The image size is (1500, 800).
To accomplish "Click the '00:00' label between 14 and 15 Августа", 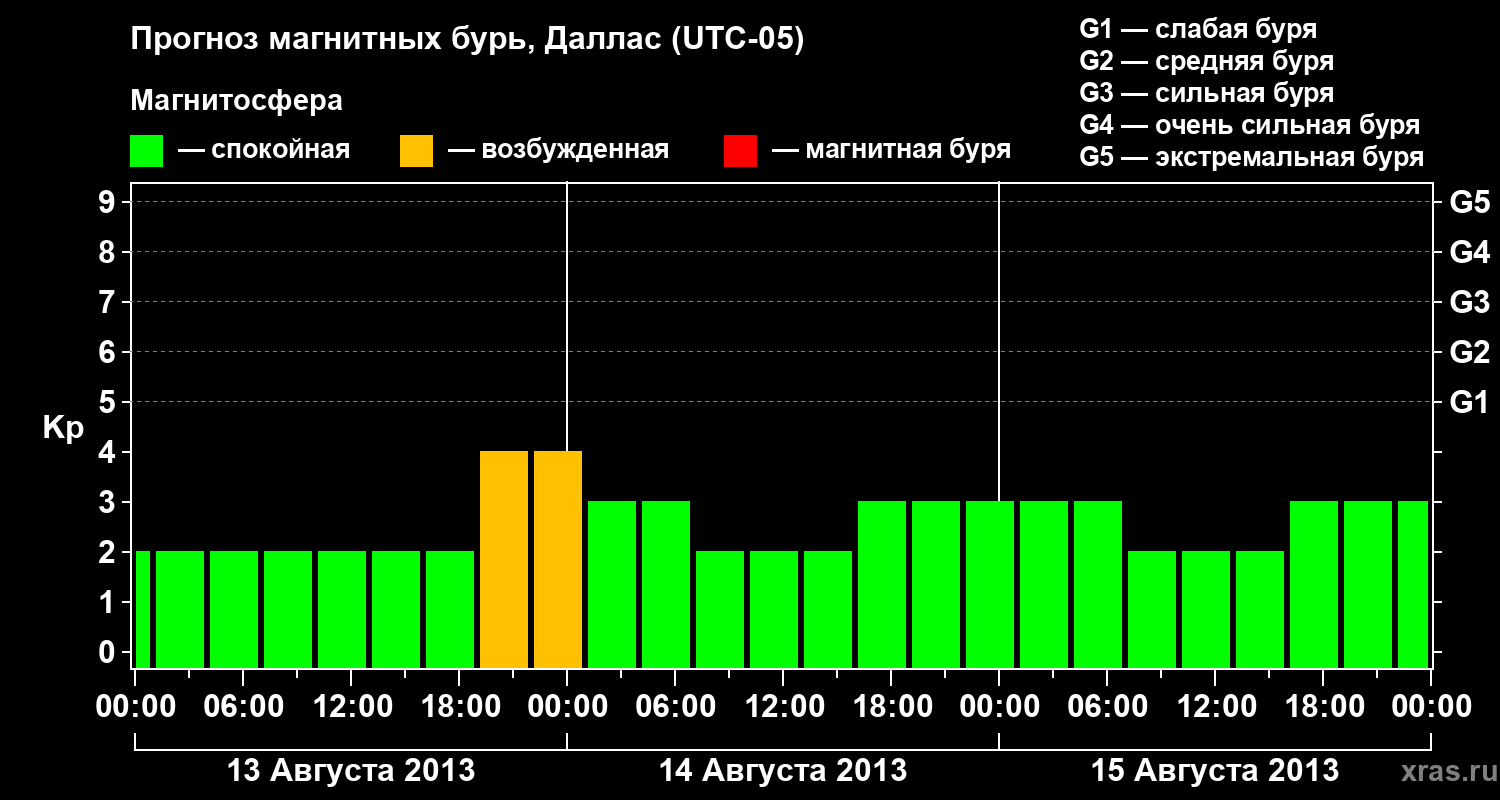I will coord(999,707).
